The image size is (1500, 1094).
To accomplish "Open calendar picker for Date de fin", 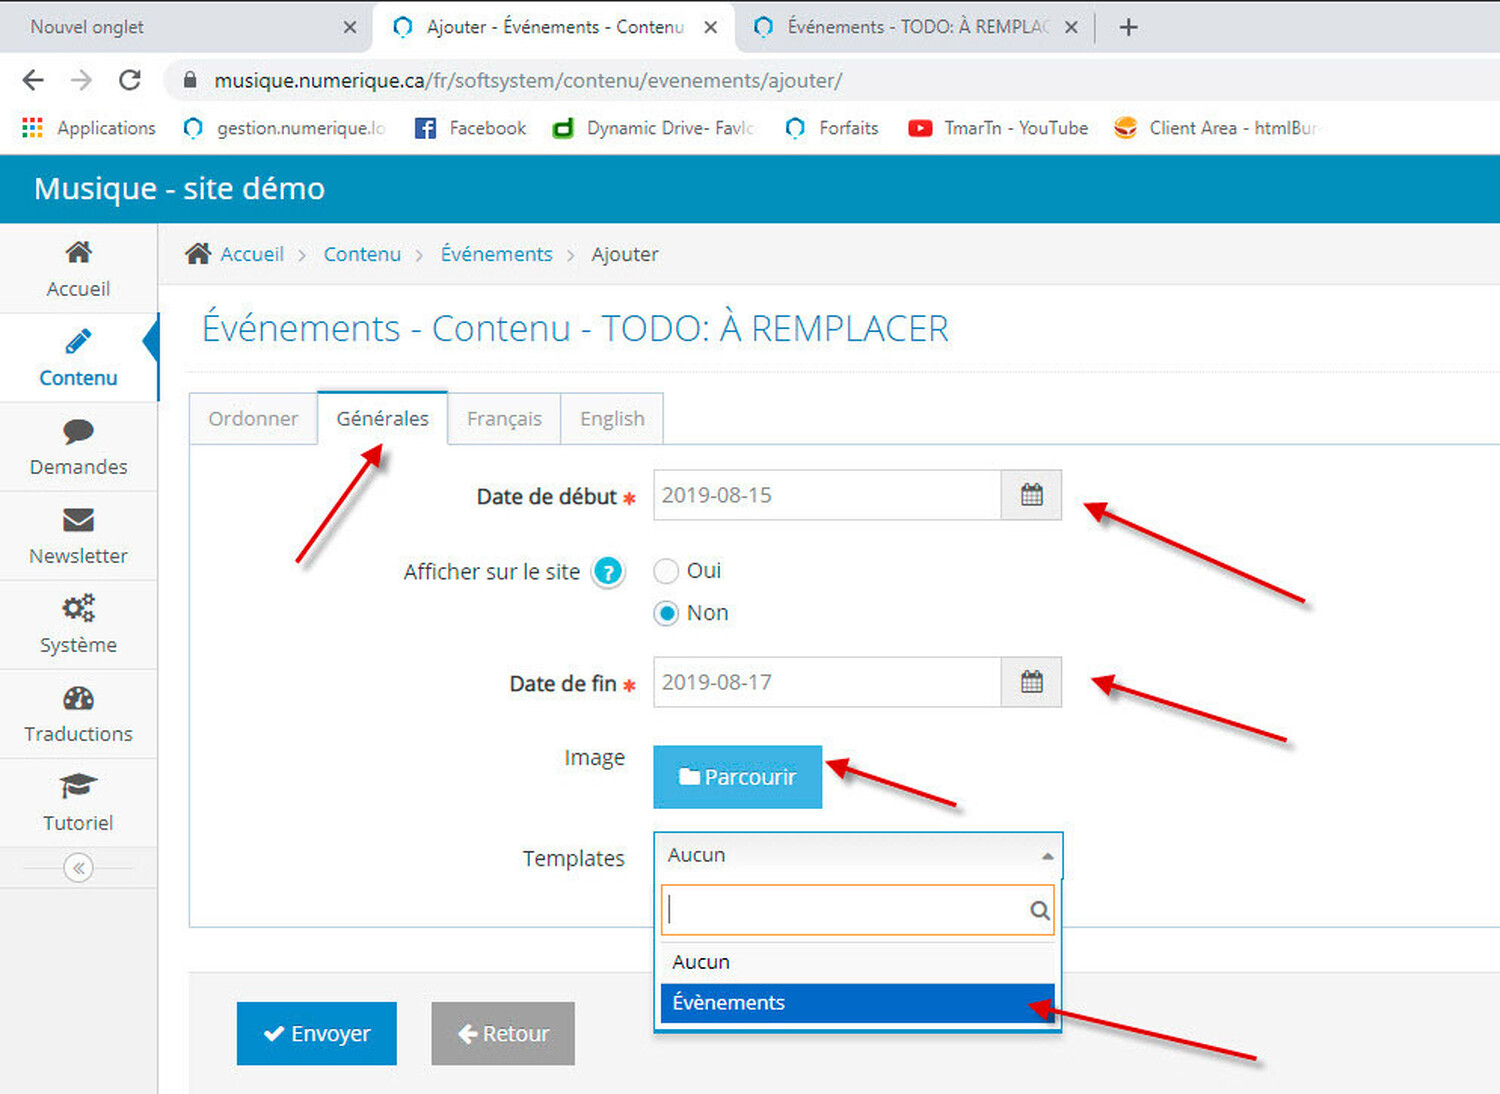I will tap(1031, 682).
